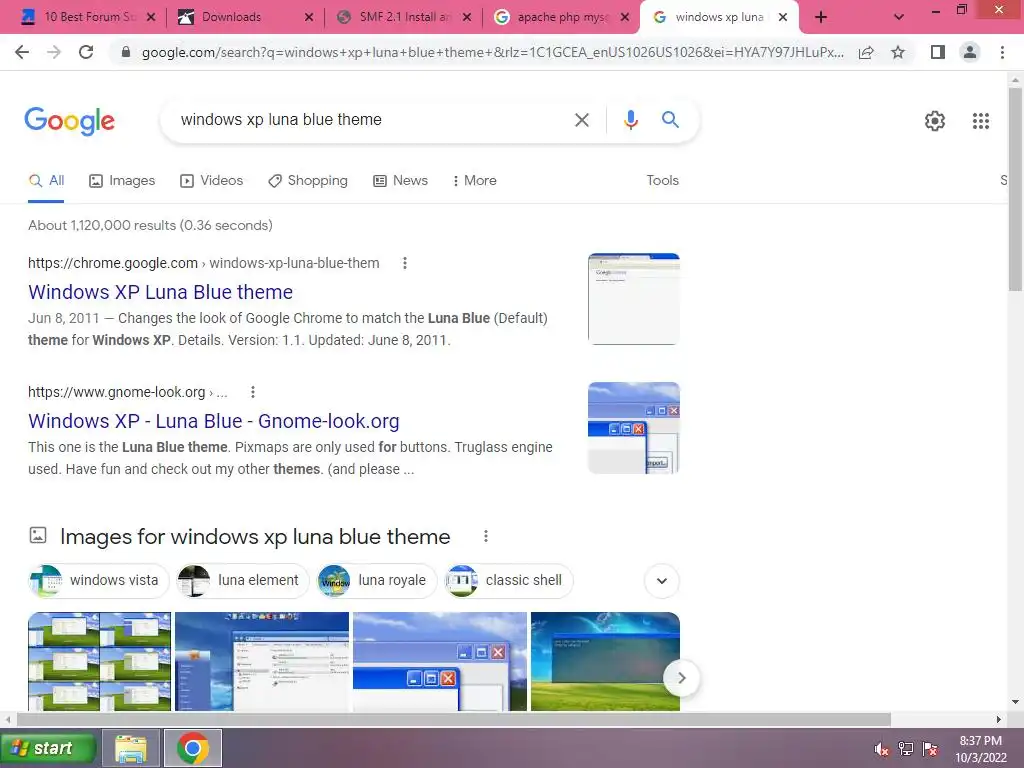Screen dimensions: 1024x768
Task: Switch to News search results
Action: (x=400, y=181)
